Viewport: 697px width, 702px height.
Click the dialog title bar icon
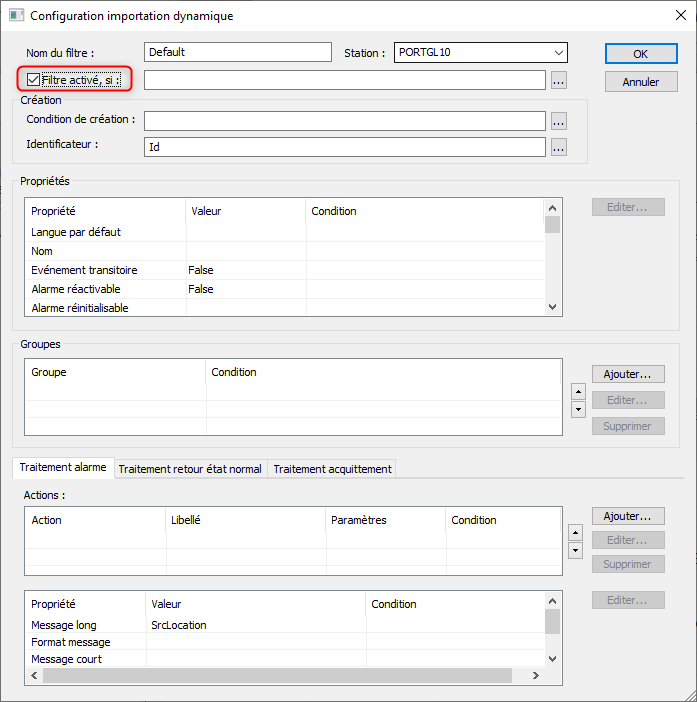click(16, 15)
